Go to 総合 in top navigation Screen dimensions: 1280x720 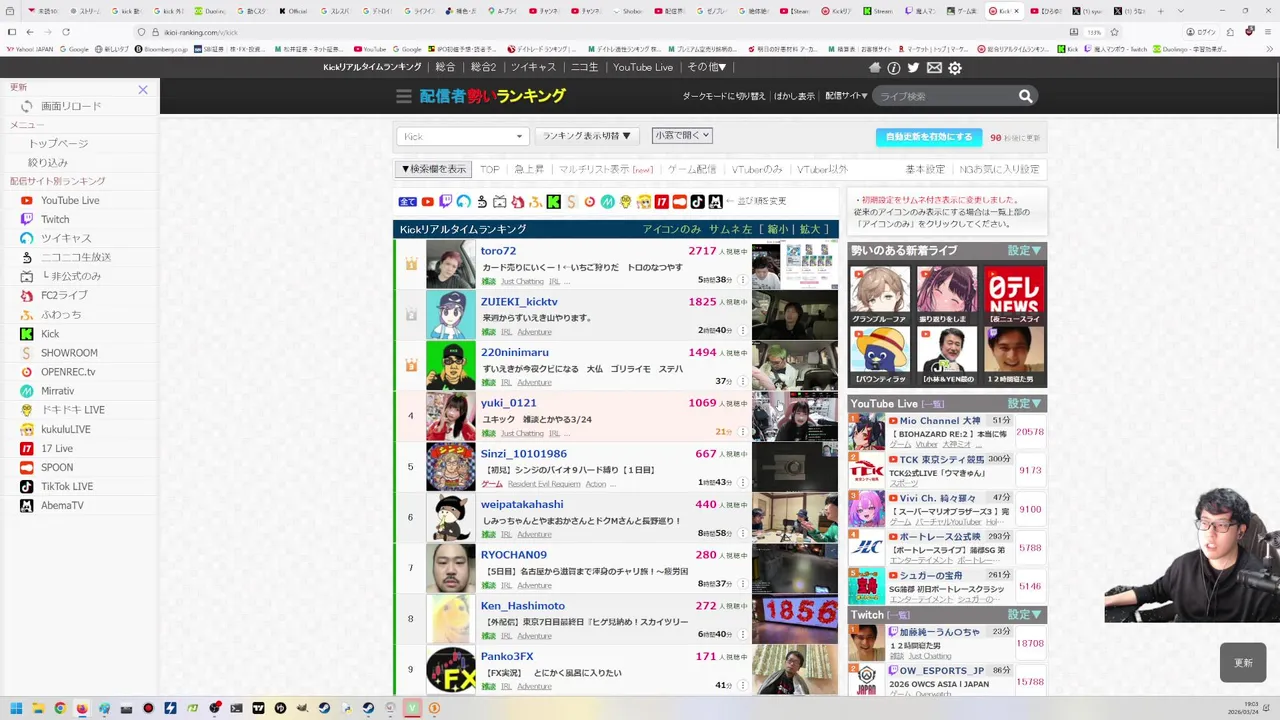click(445, 67)
